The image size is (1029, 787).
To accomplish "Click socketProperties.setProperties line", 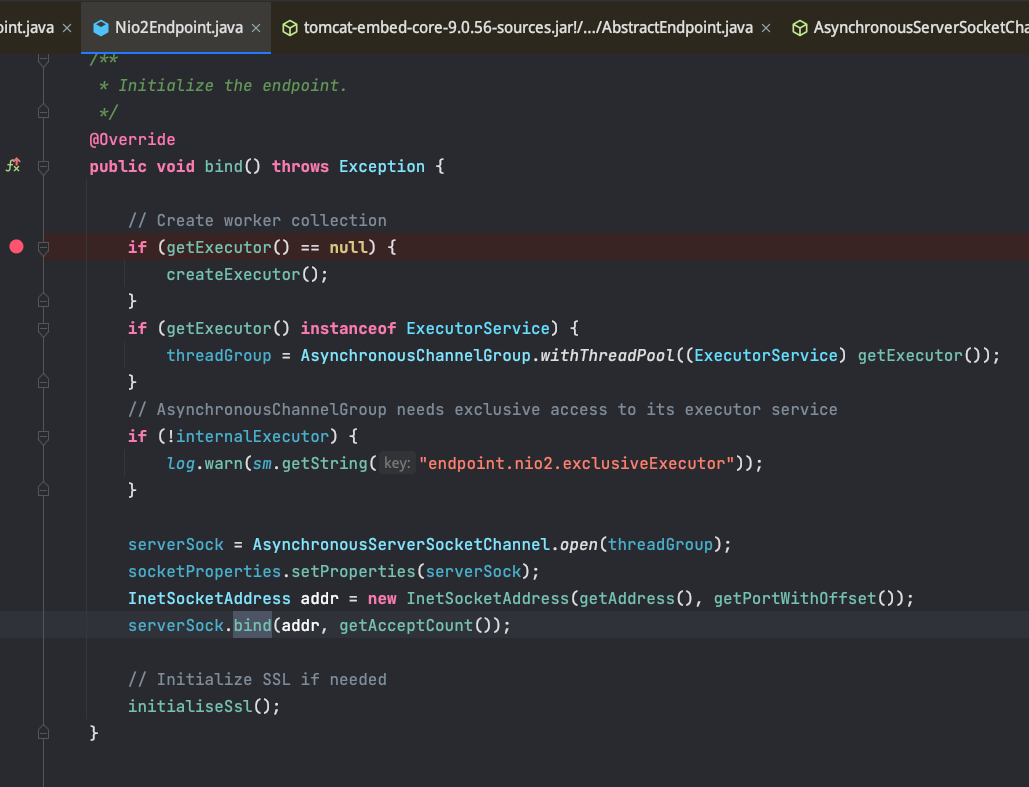I will (x=333, y=572).
